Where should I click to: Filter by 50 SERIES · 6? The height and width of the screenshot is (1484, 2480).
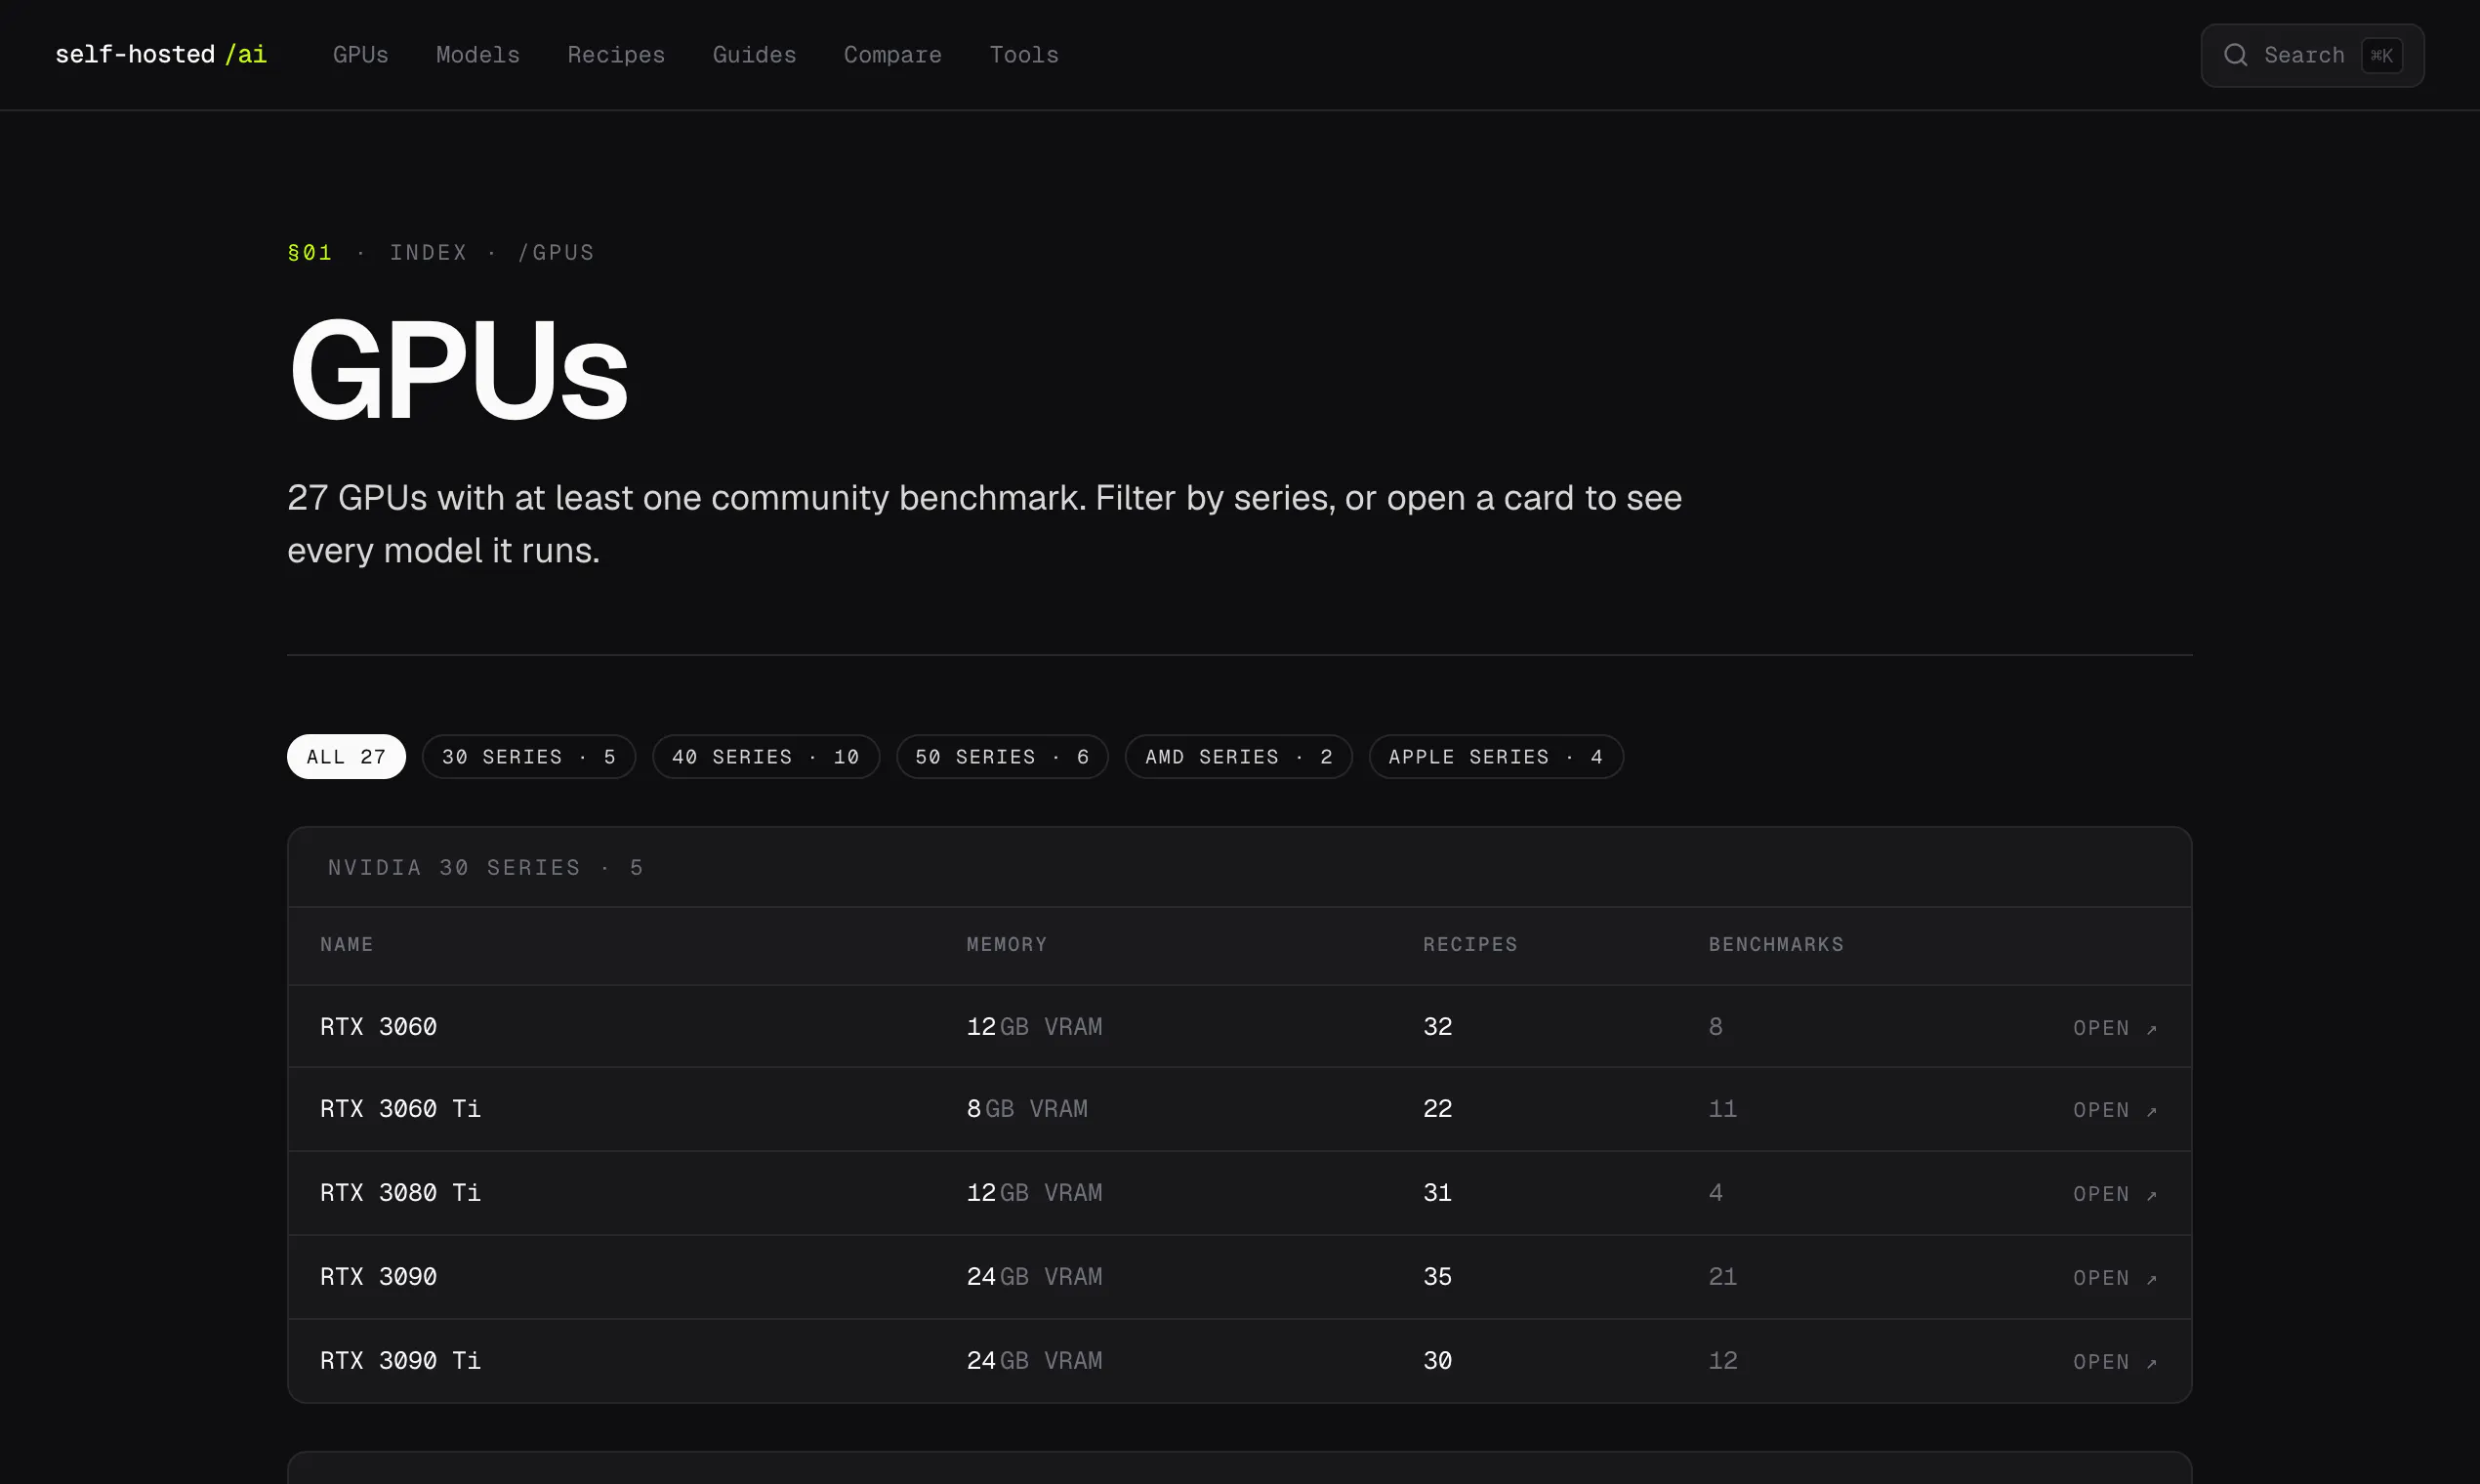pyautogui.click(x=1002, y=757)
